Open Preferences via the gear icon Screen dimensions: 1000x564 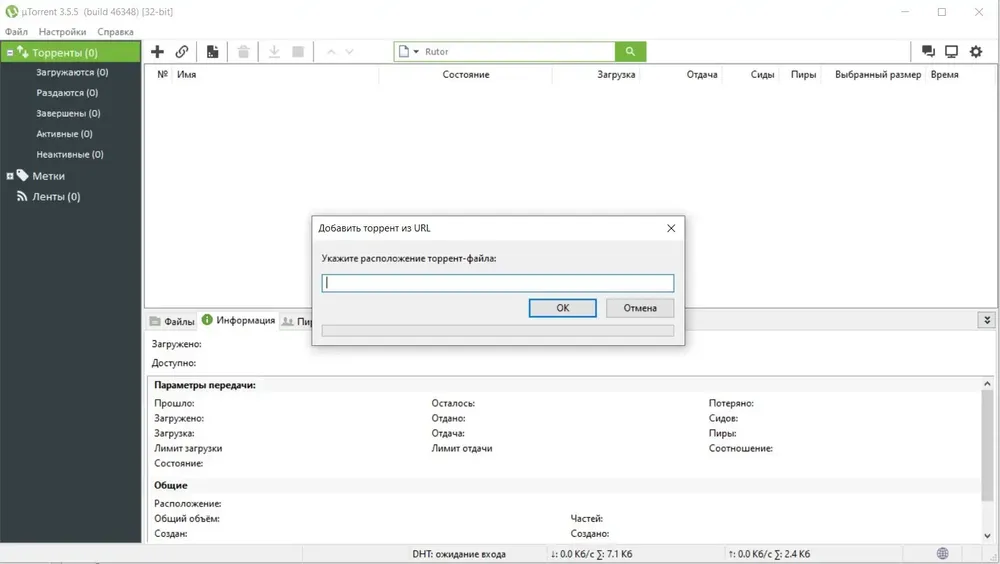(x=976, y=52)
